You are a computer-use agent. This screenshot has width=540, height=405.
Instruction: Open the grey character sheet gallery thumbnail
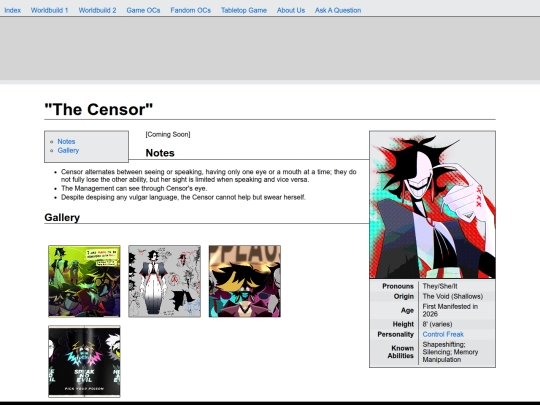point(165,281)
